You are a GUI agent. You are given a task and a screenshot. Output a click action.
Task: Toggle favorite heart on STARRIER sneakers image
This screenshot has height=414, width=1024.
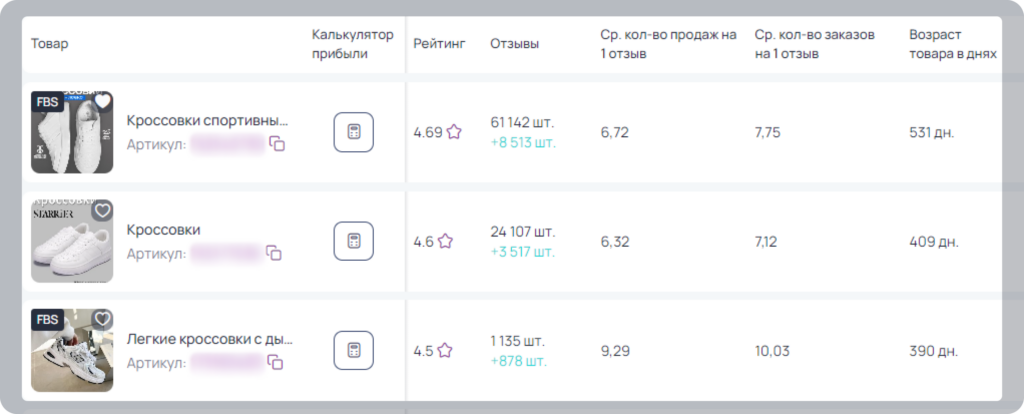tap(103, 210)
